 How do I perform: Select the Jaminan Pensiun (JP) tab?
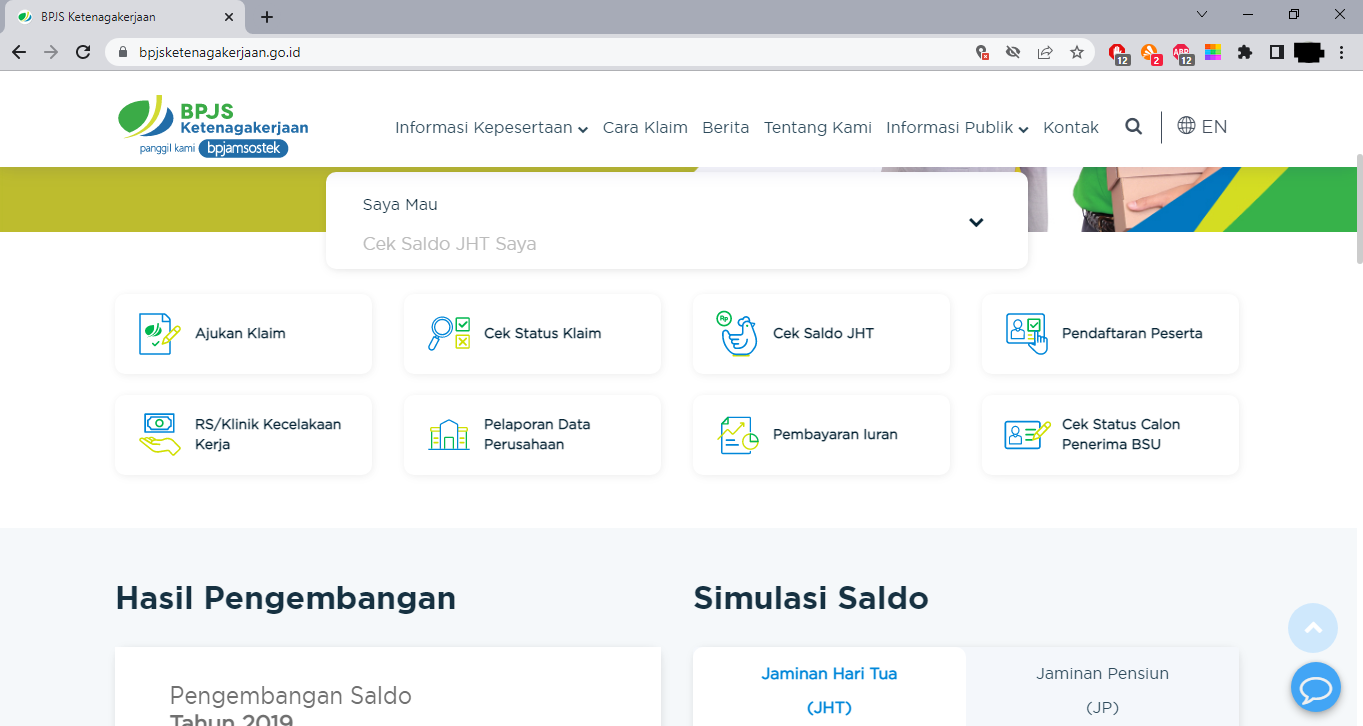coord(1102,688)
